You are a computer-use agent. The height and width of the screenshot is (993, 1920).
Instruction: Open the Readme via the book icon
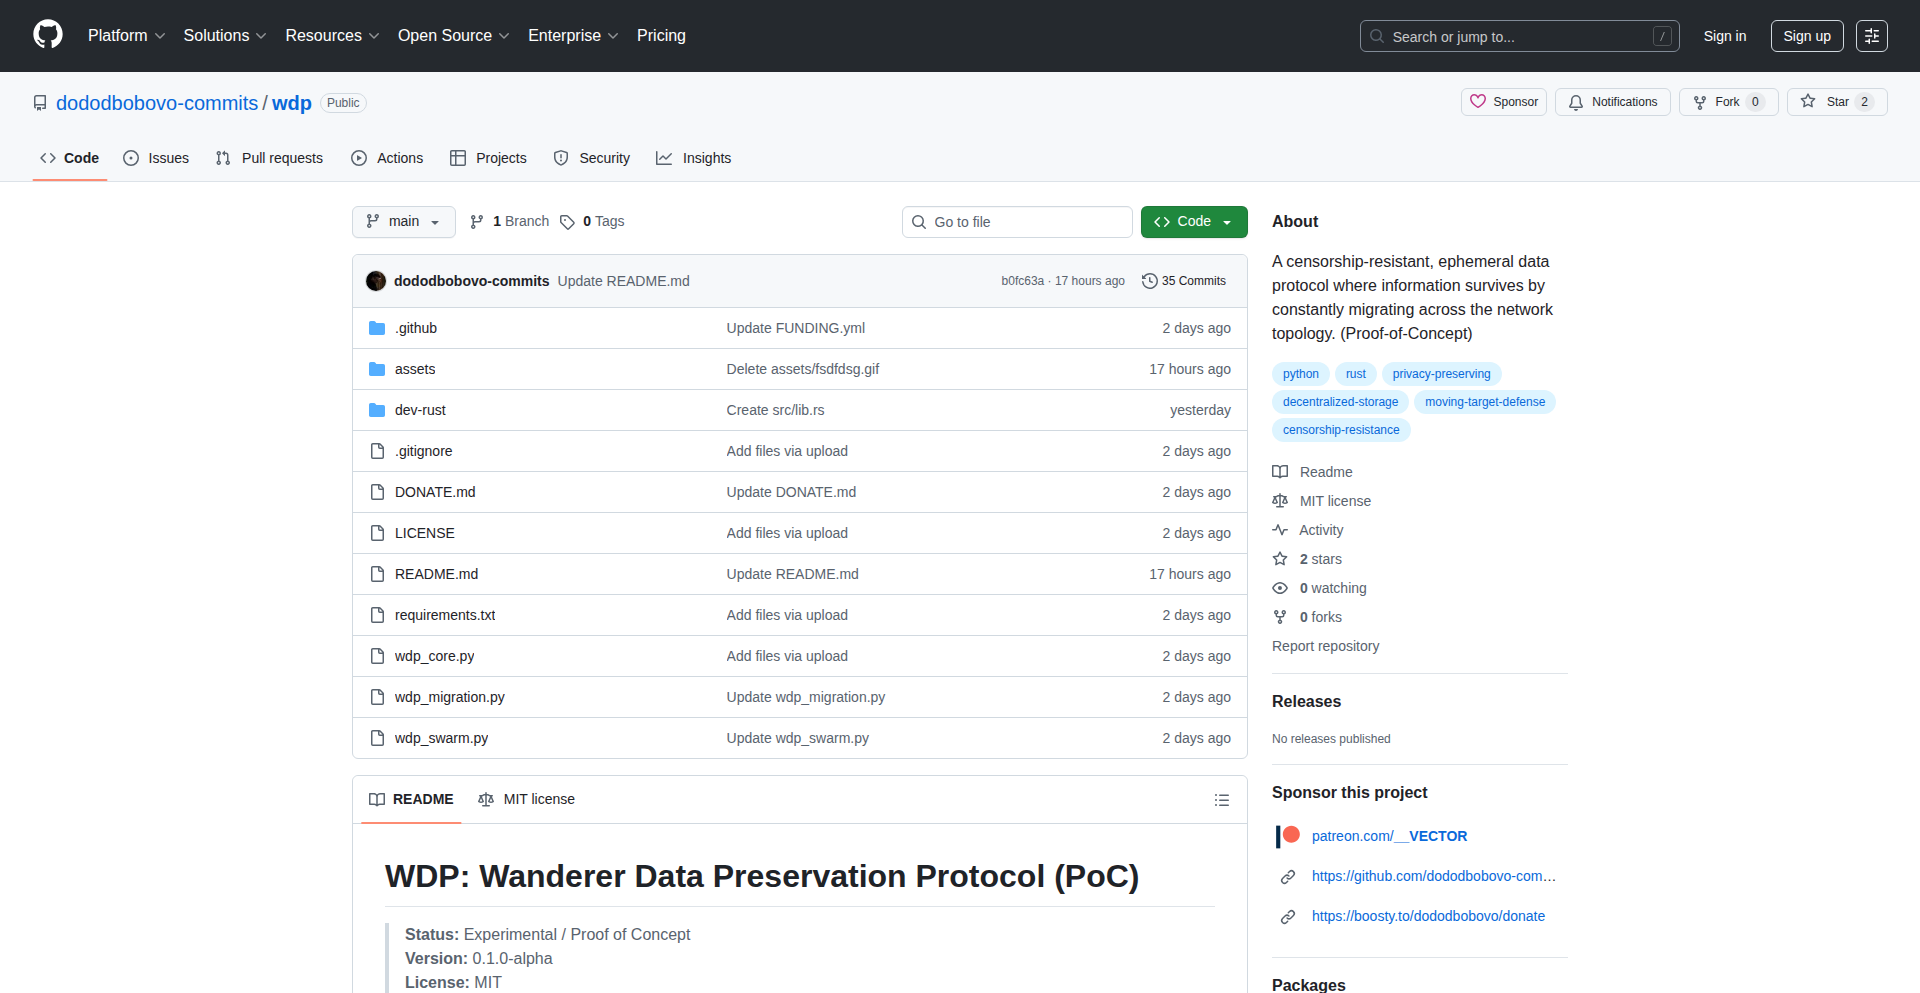tap(1280, 471)
